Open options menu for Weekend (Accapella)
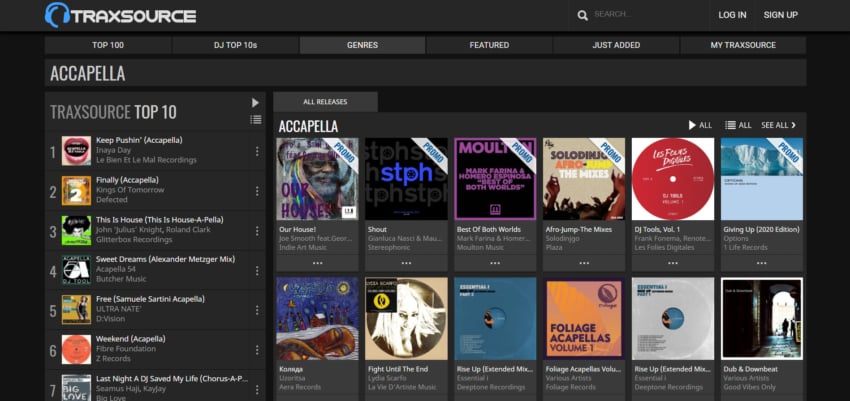850x401 pixels. [x=257, y=350]
